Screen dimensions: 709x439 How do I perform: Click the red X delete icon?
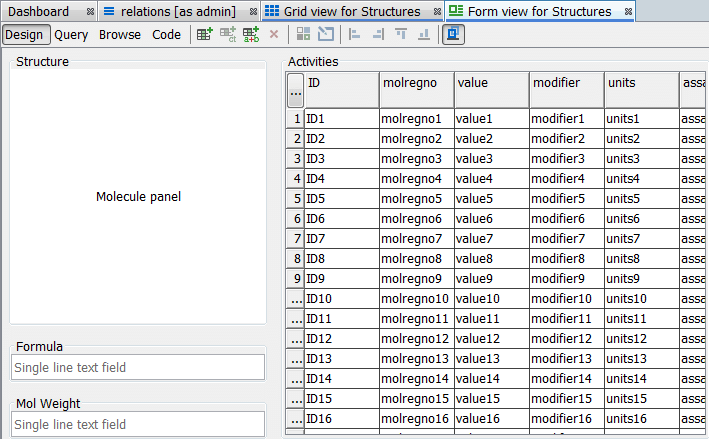(x=275, y=34)
